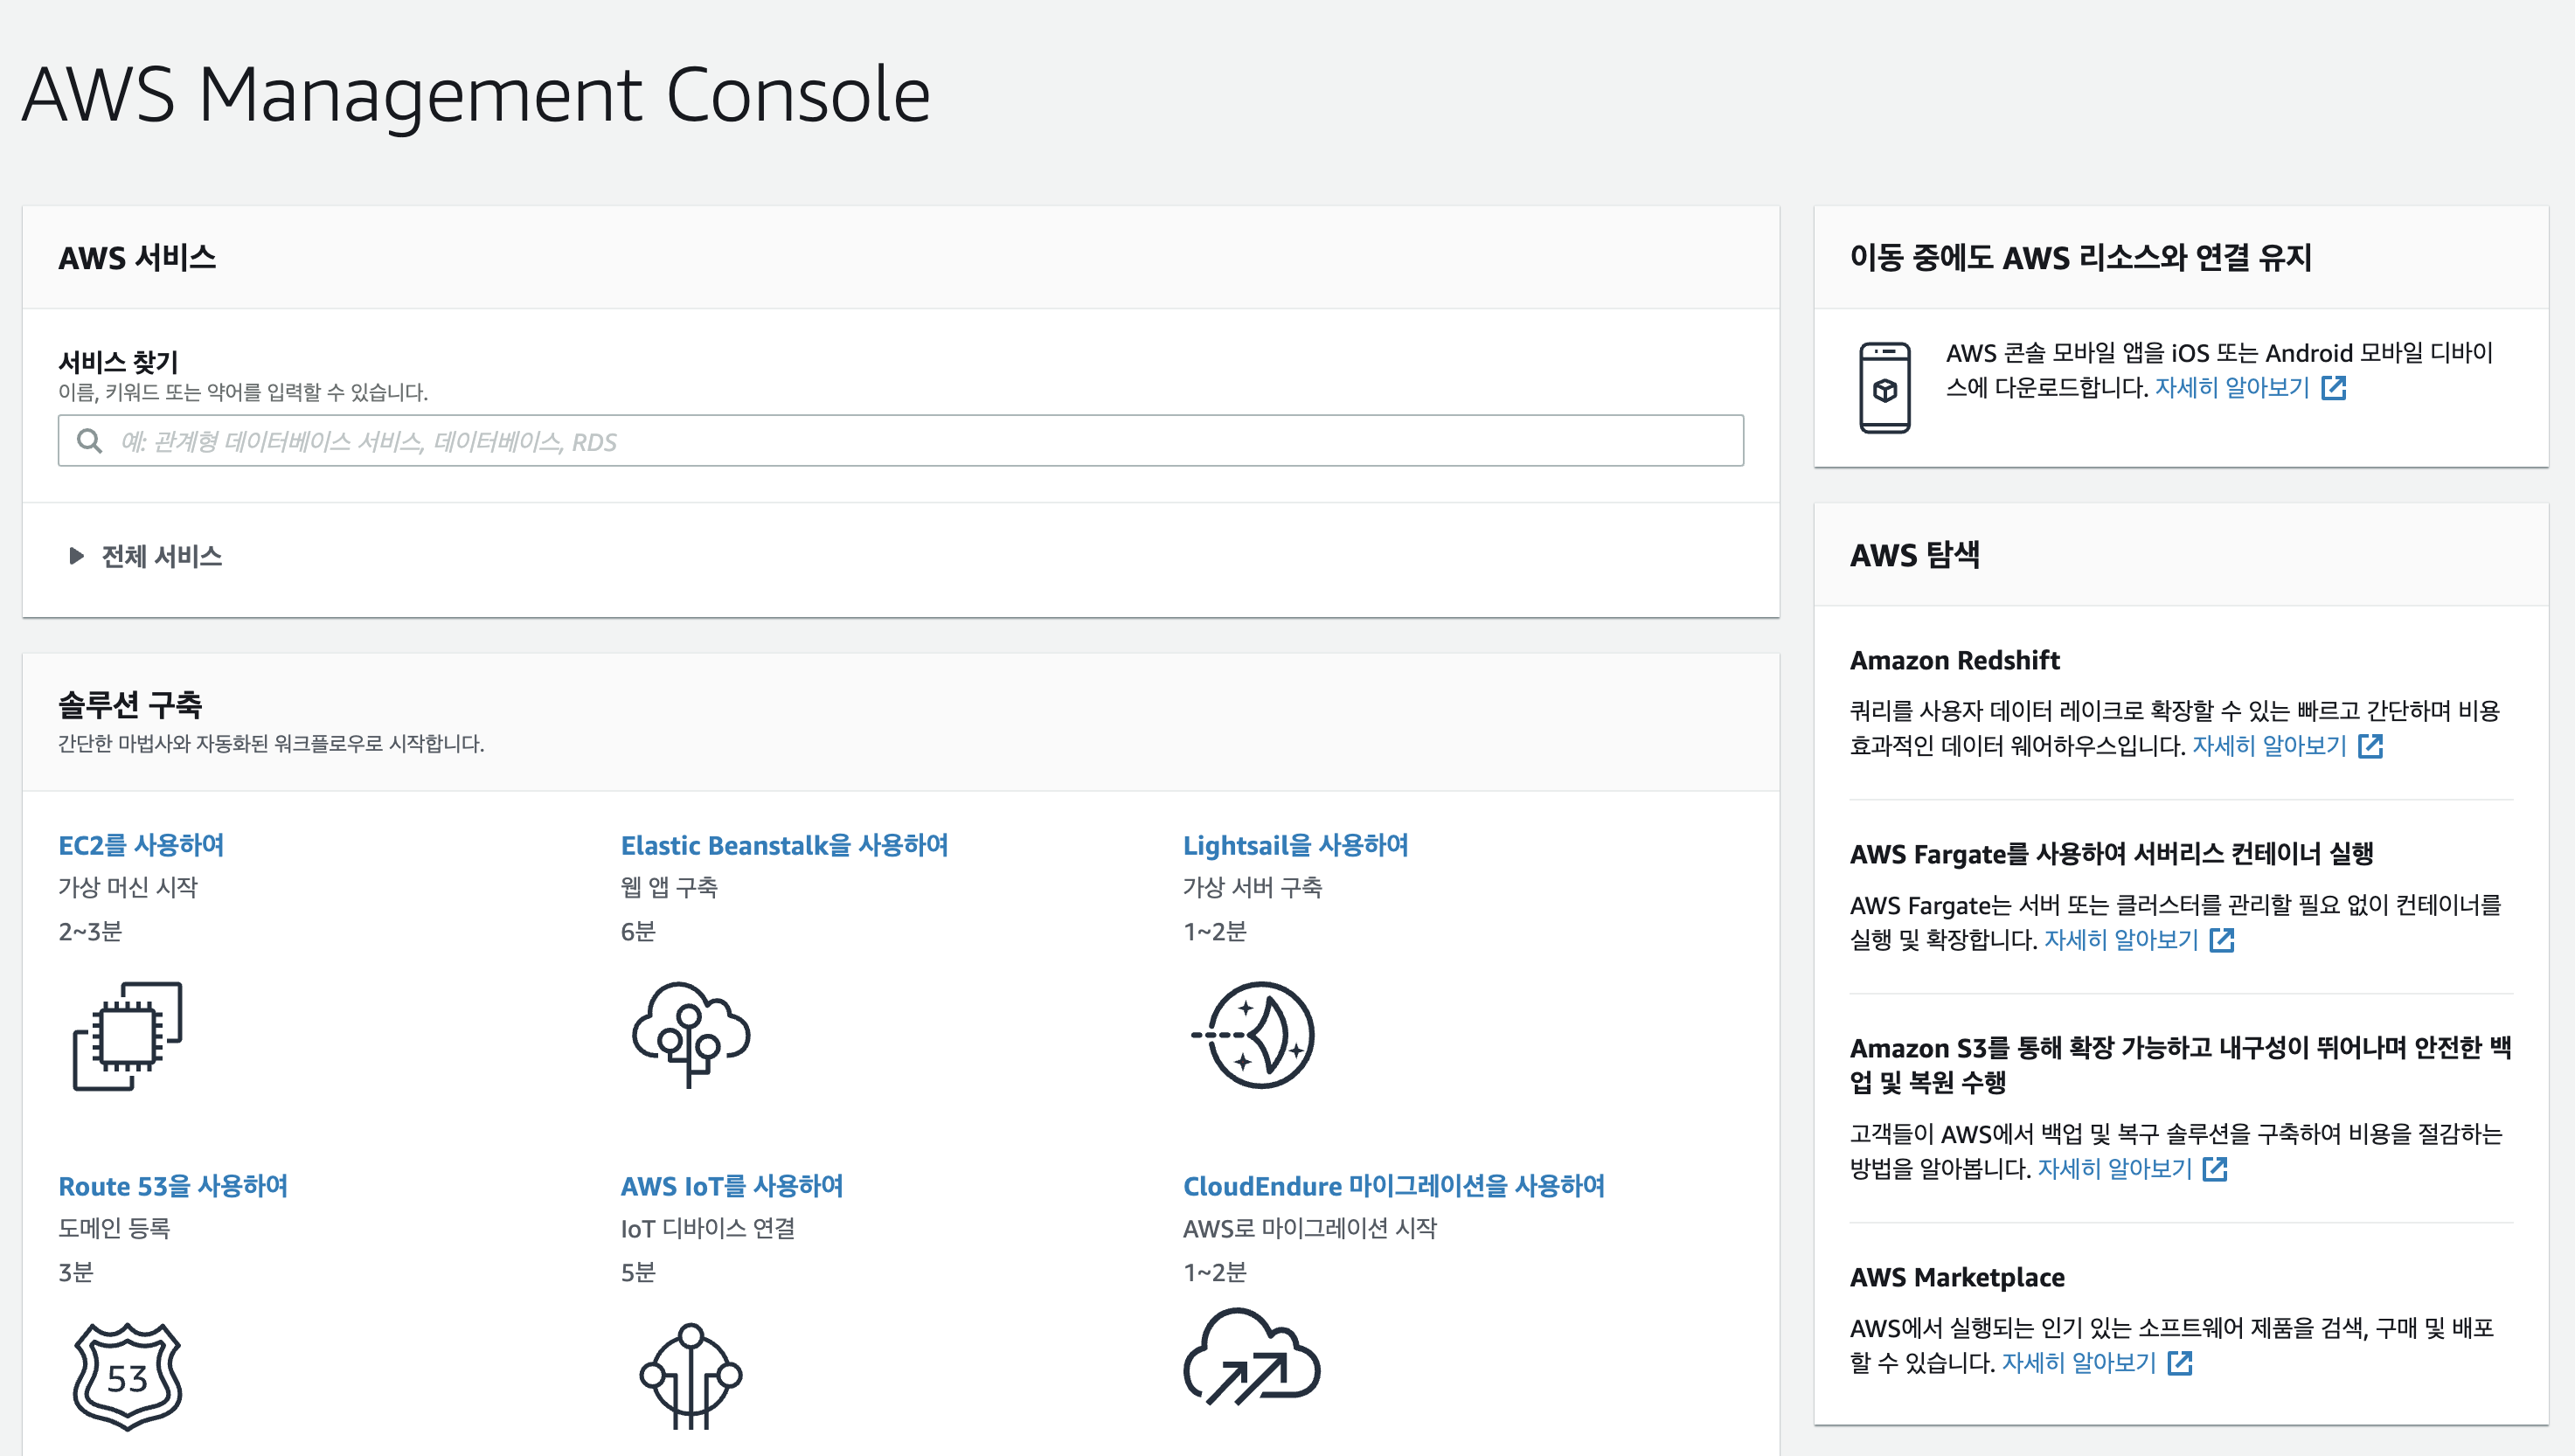
Task: Open 'CloudEndure 마이그레이션을 사용하여' link
Action: tap(1393, 1186)
